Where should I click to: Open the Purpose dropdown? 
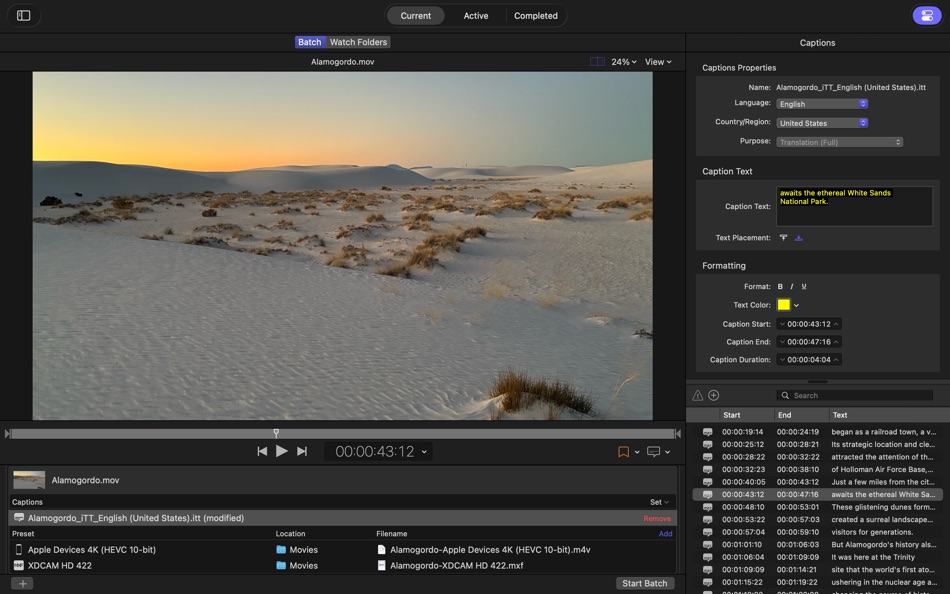(x=840, y=142)
